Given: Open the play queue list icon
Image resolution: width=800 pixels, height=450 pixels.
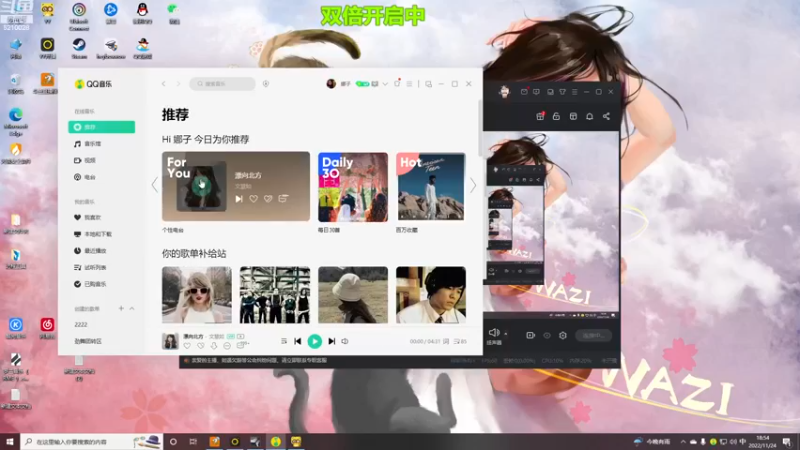Looking at the screenshot, I should tap(460, 341).
